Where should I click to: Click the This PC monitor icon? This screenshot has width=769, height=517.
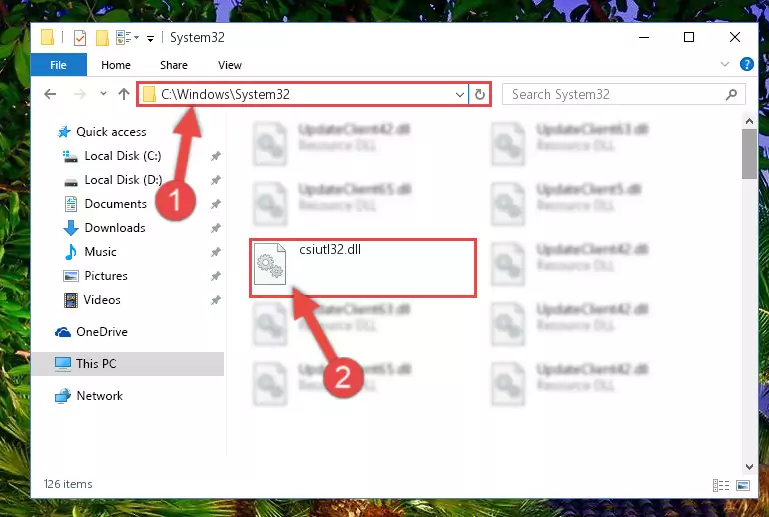tap(63, 364)
